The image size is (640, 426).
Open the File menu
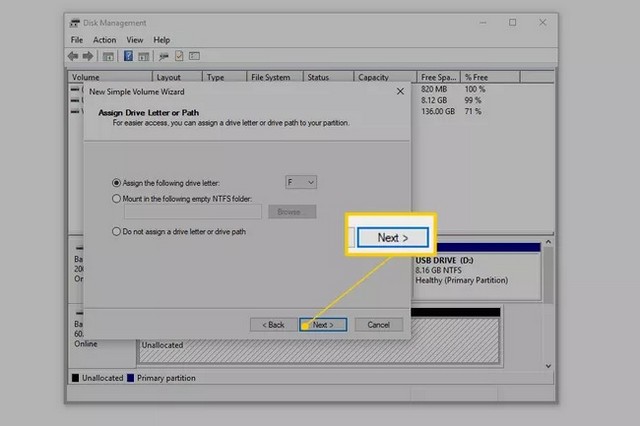coord(77,40)
